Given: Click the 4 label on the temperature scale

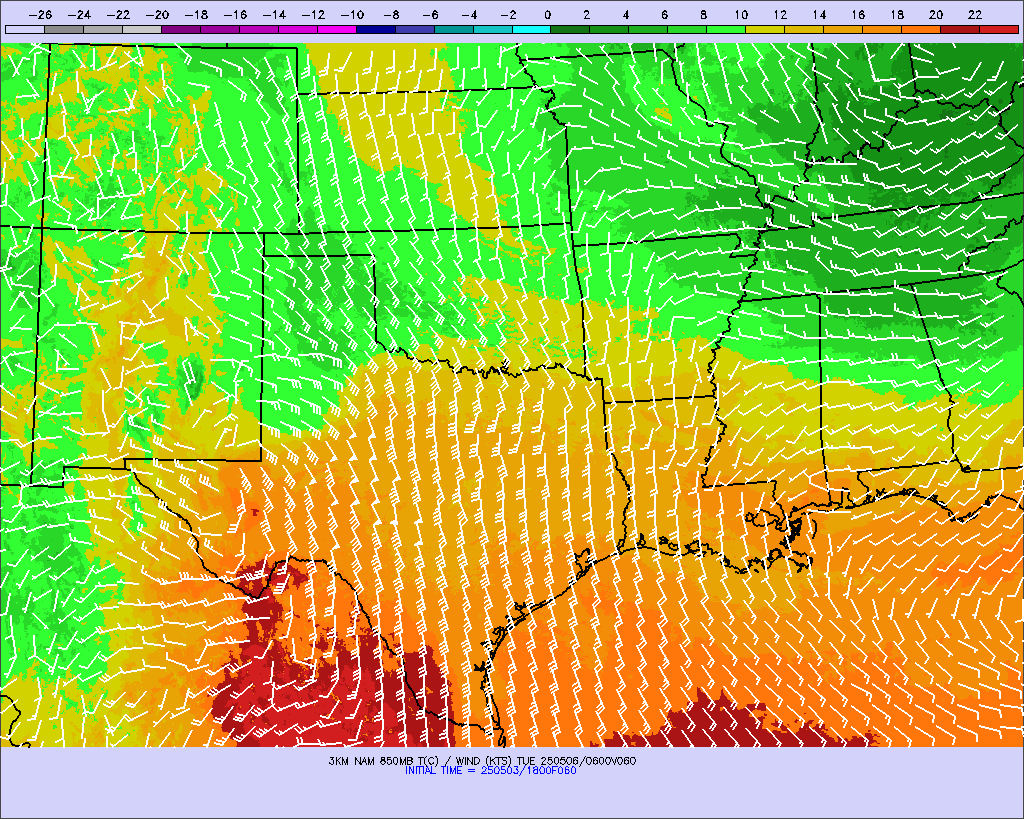Looking at the screenshot, I should [x=625, y=14].
